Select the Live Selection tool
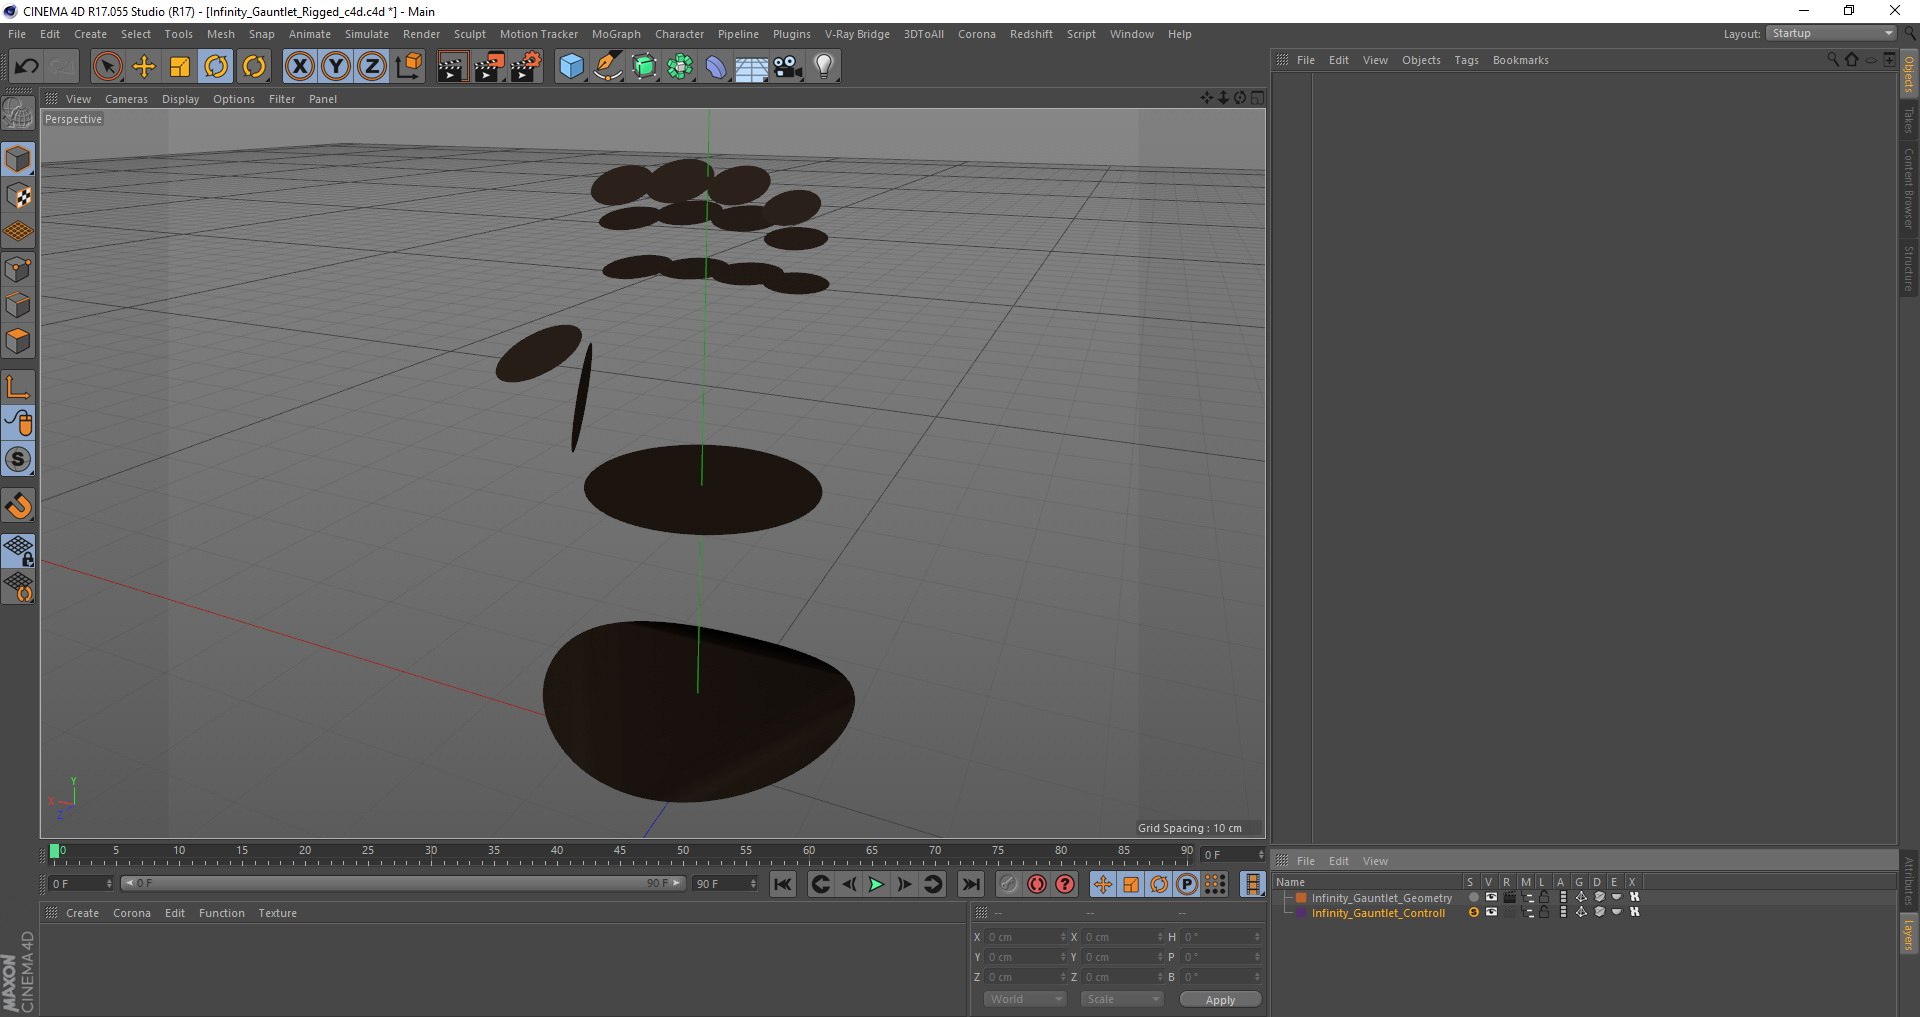 tap(107, 67)
